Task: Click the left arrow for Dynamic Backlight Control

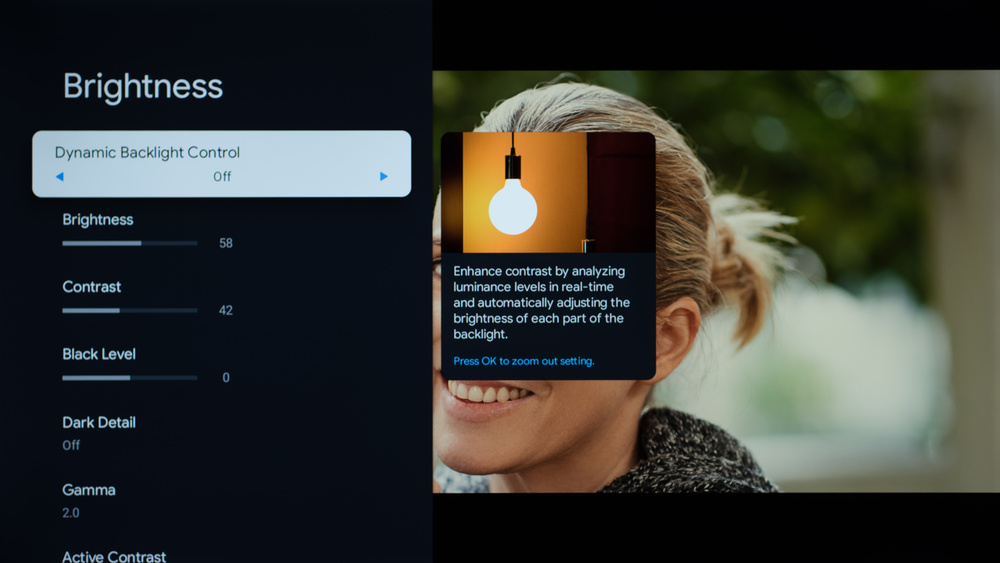Action: pos(60,177)
